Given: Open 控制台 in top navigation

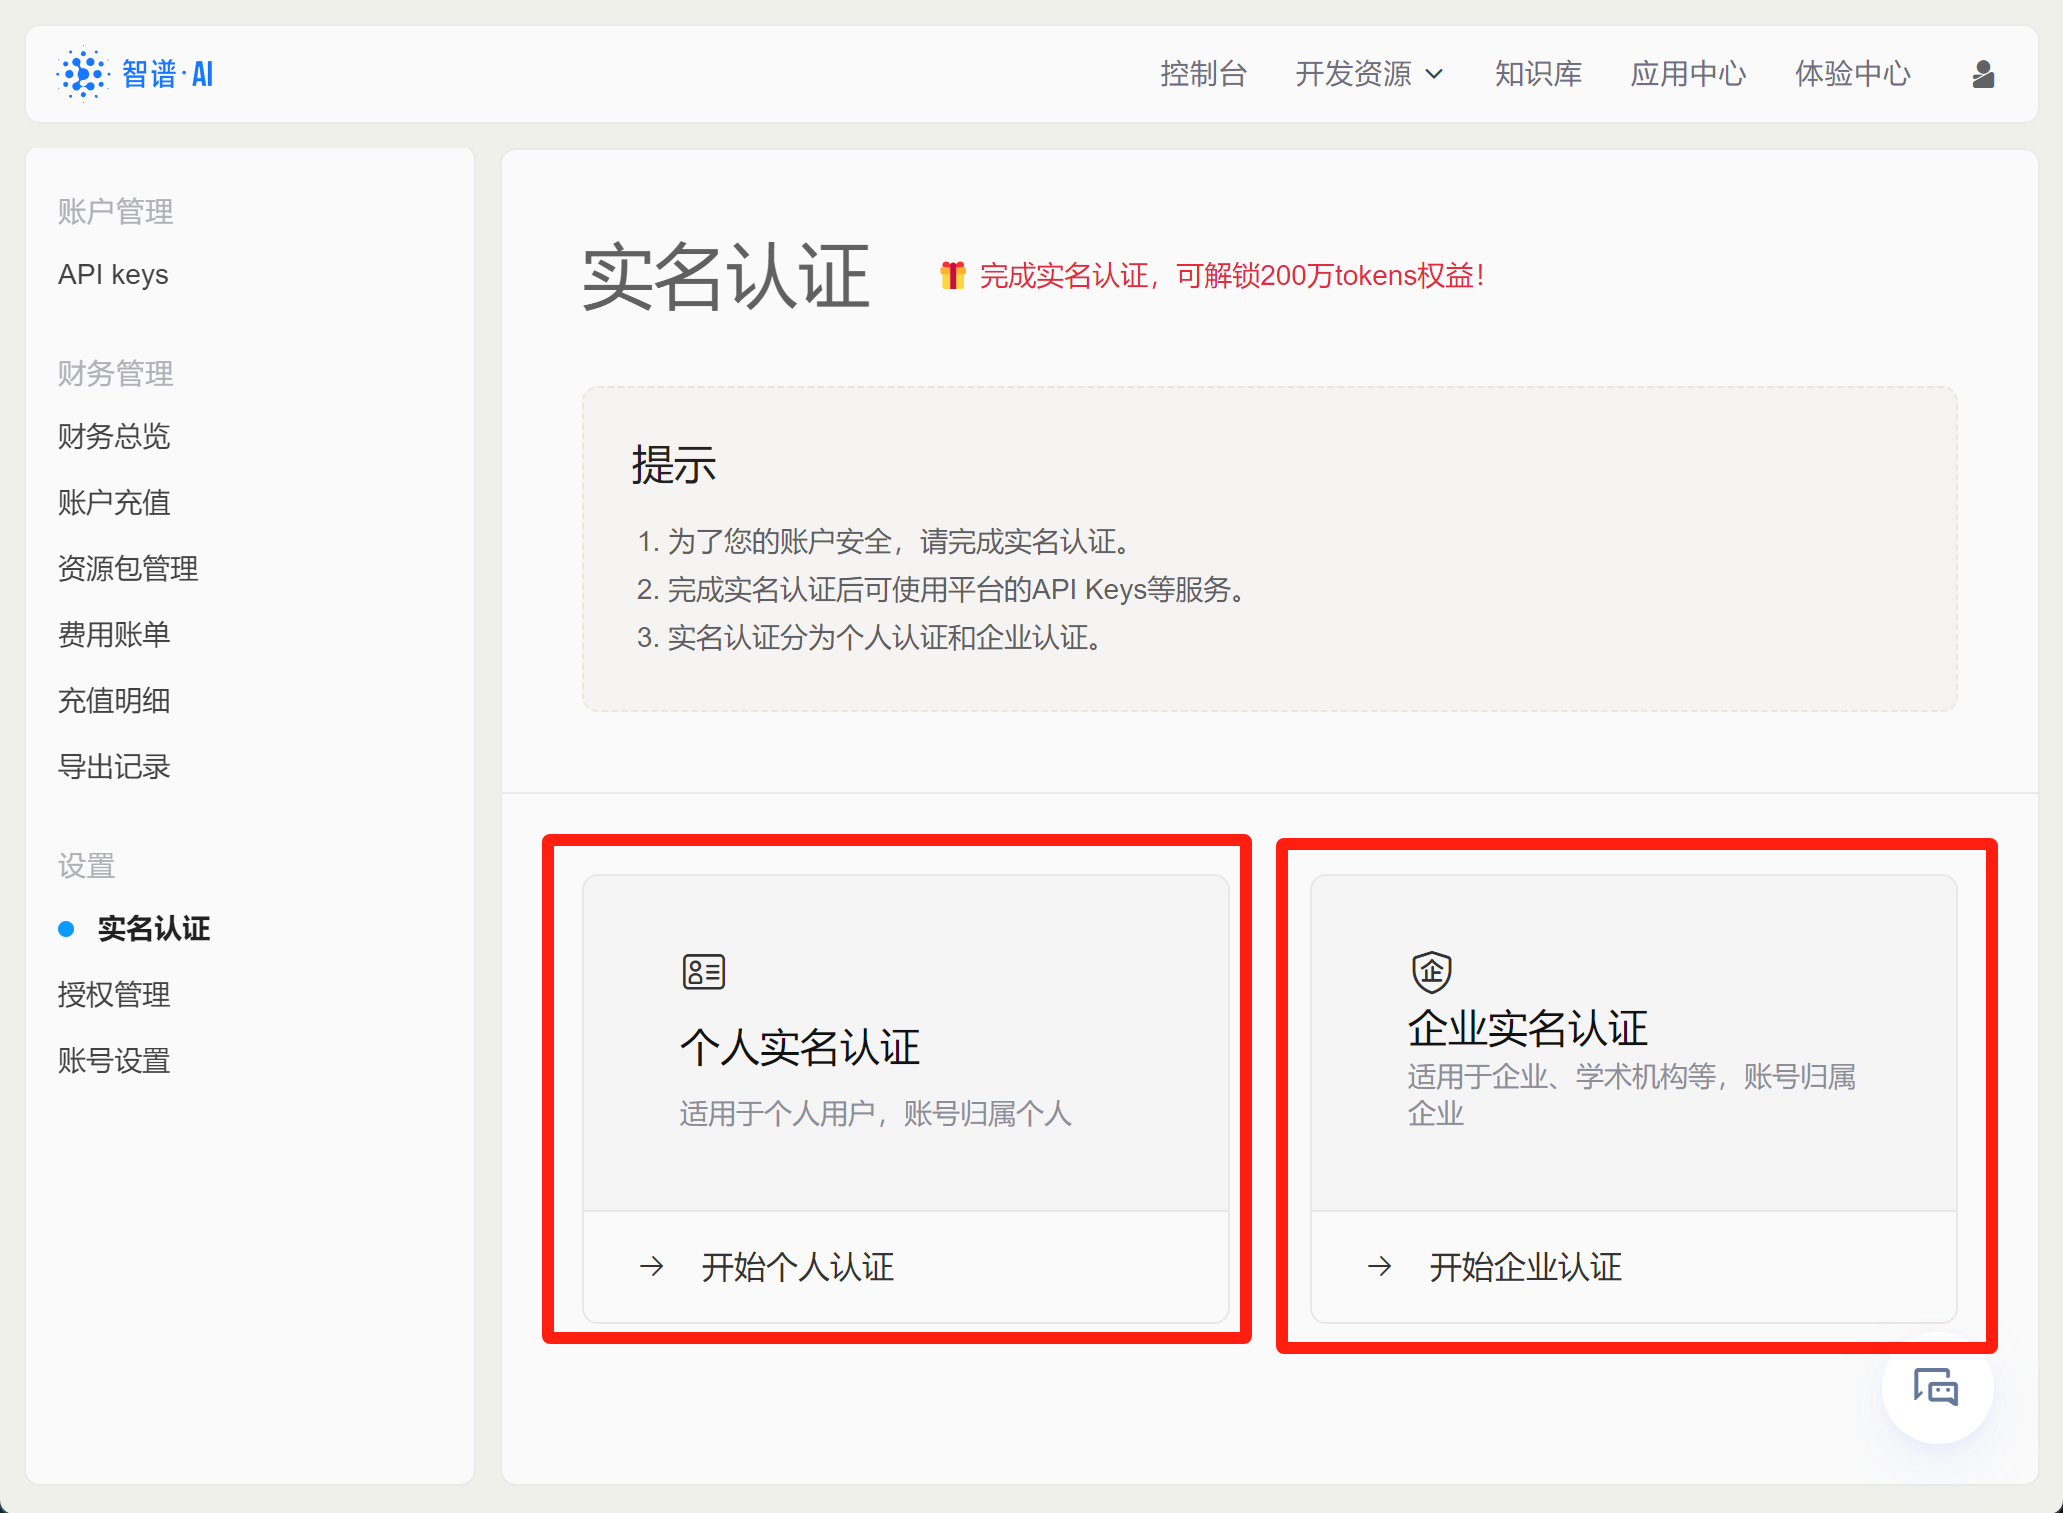Looking at the screenshot, I should (1203, 74).
